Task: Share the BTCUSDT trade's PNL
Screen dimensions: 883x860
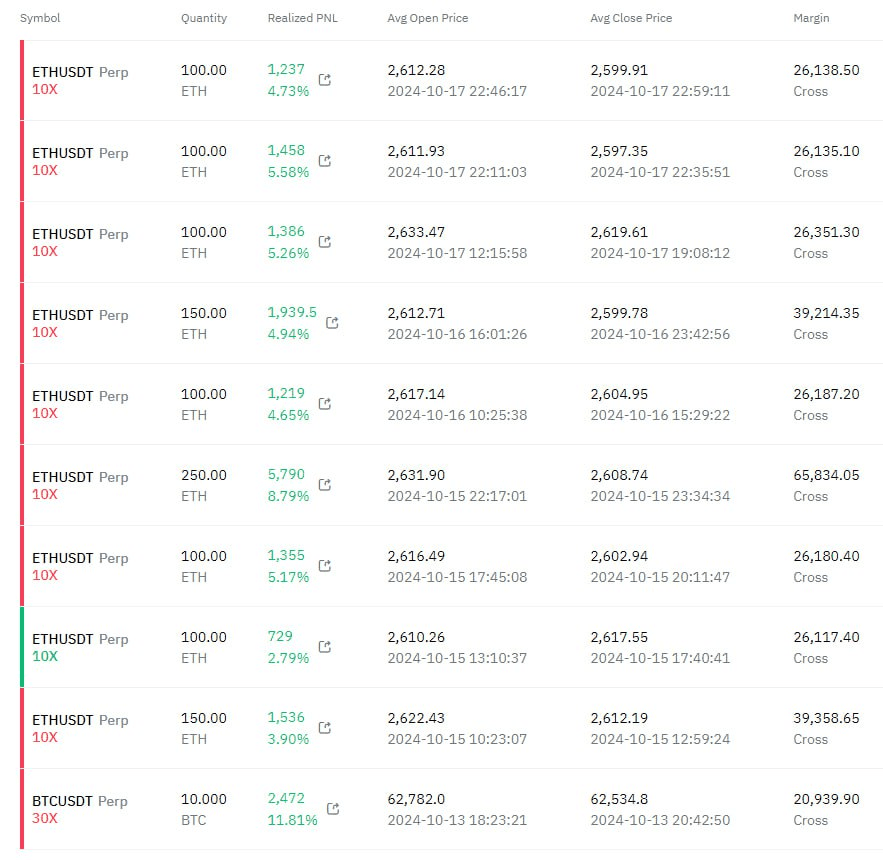Action: 333,809
